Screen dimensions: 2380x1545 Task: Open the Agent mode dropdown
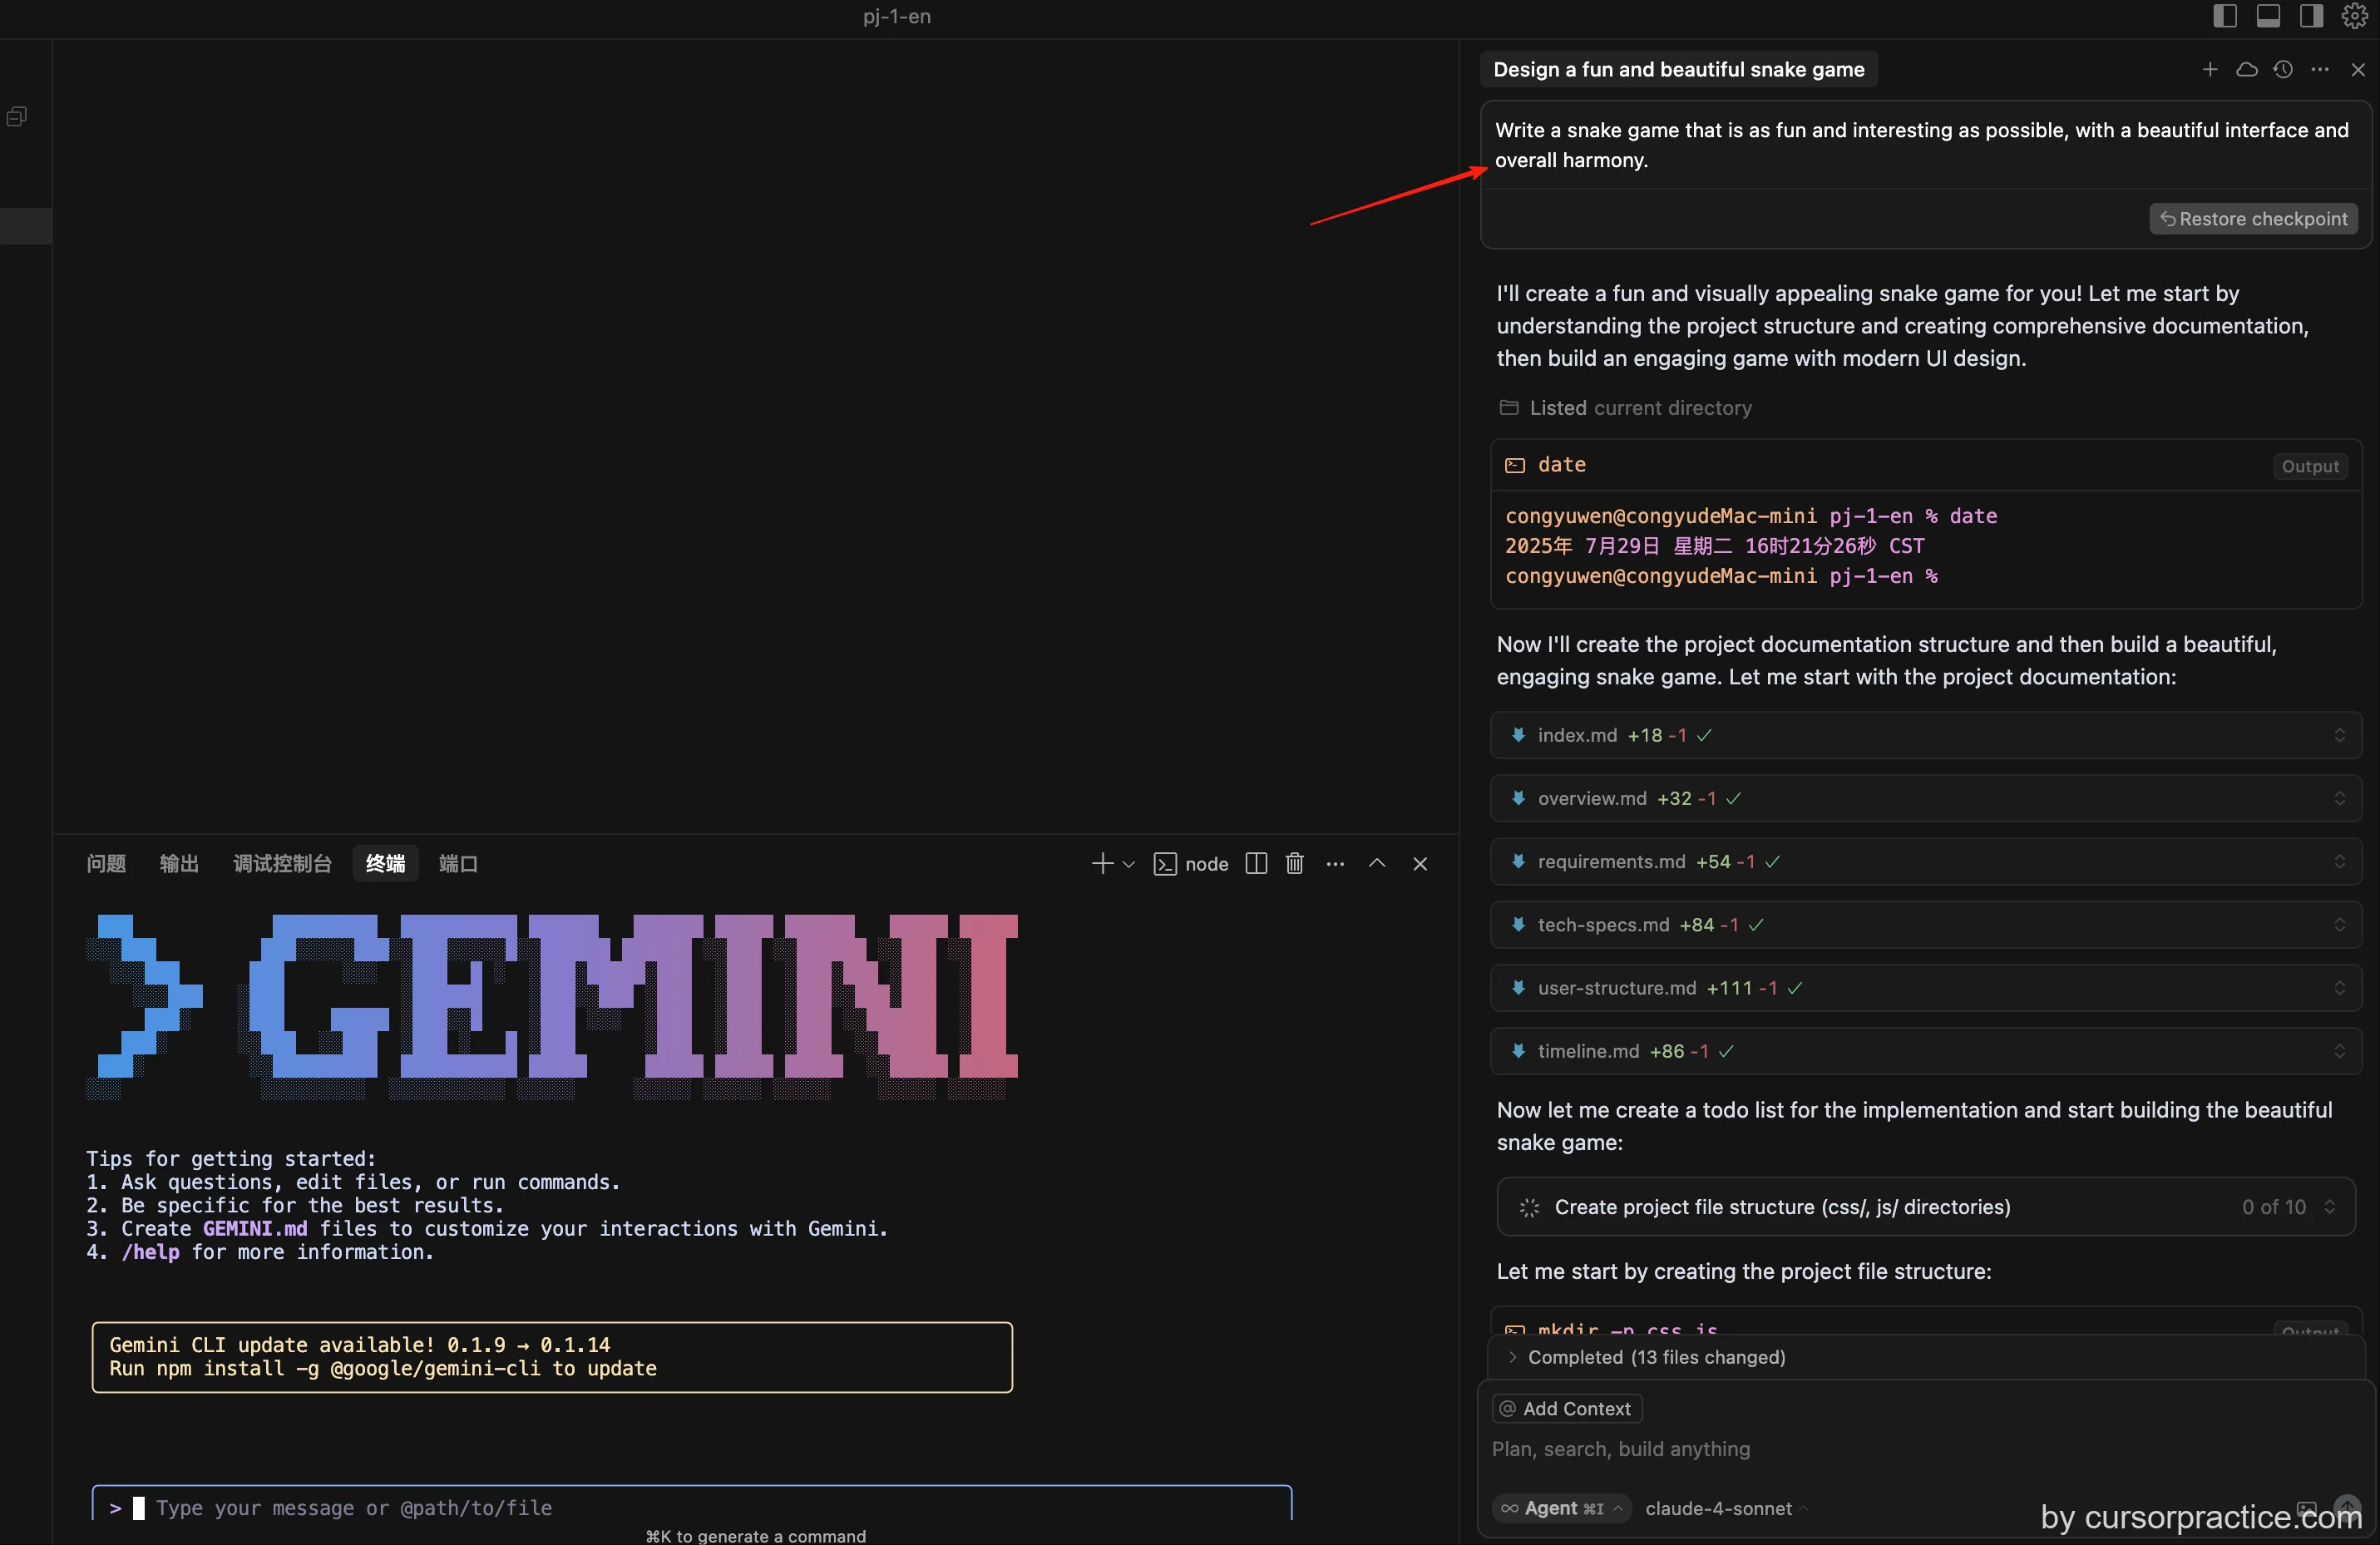pos(1561,1508)
